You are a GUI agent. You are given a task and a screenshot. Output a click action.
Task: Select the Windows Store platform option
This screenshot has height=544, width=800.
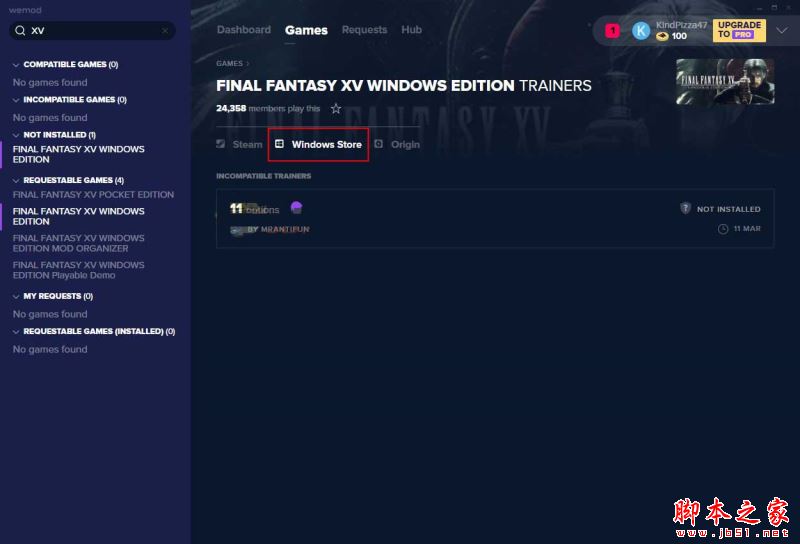[x=318, y=144]
